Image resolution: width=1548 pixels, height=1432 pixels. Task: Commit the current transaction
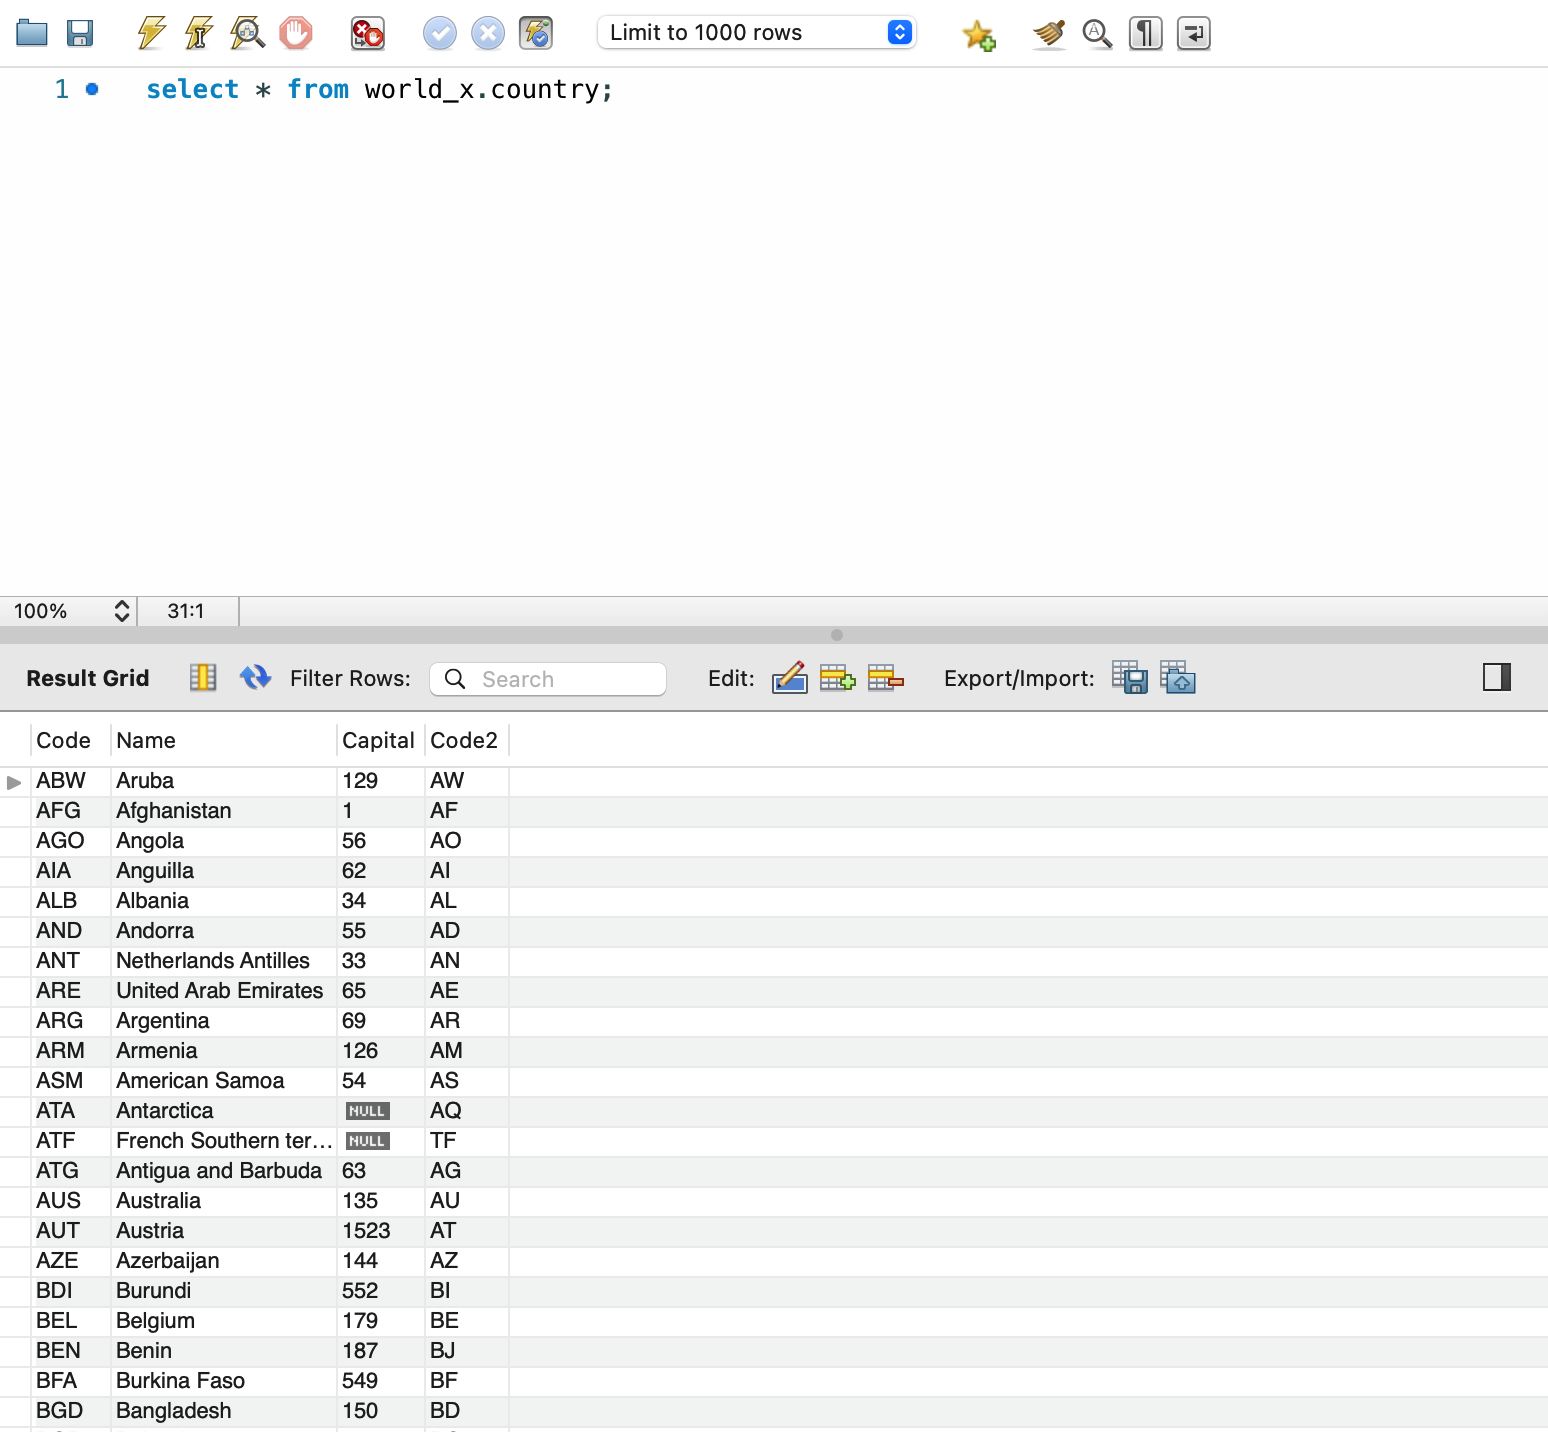tap(440, 32)
